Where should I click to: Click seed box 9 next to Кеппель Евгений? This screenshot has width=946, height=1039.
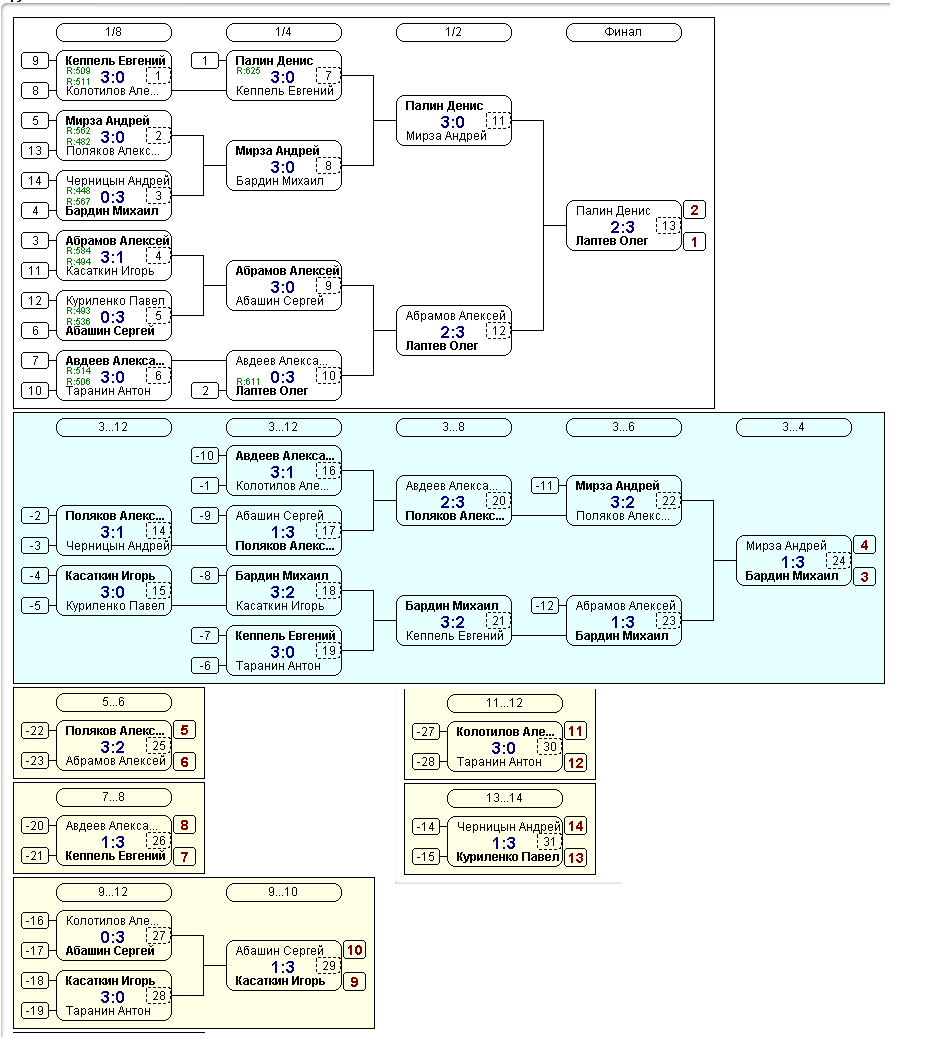click(35, 60)
